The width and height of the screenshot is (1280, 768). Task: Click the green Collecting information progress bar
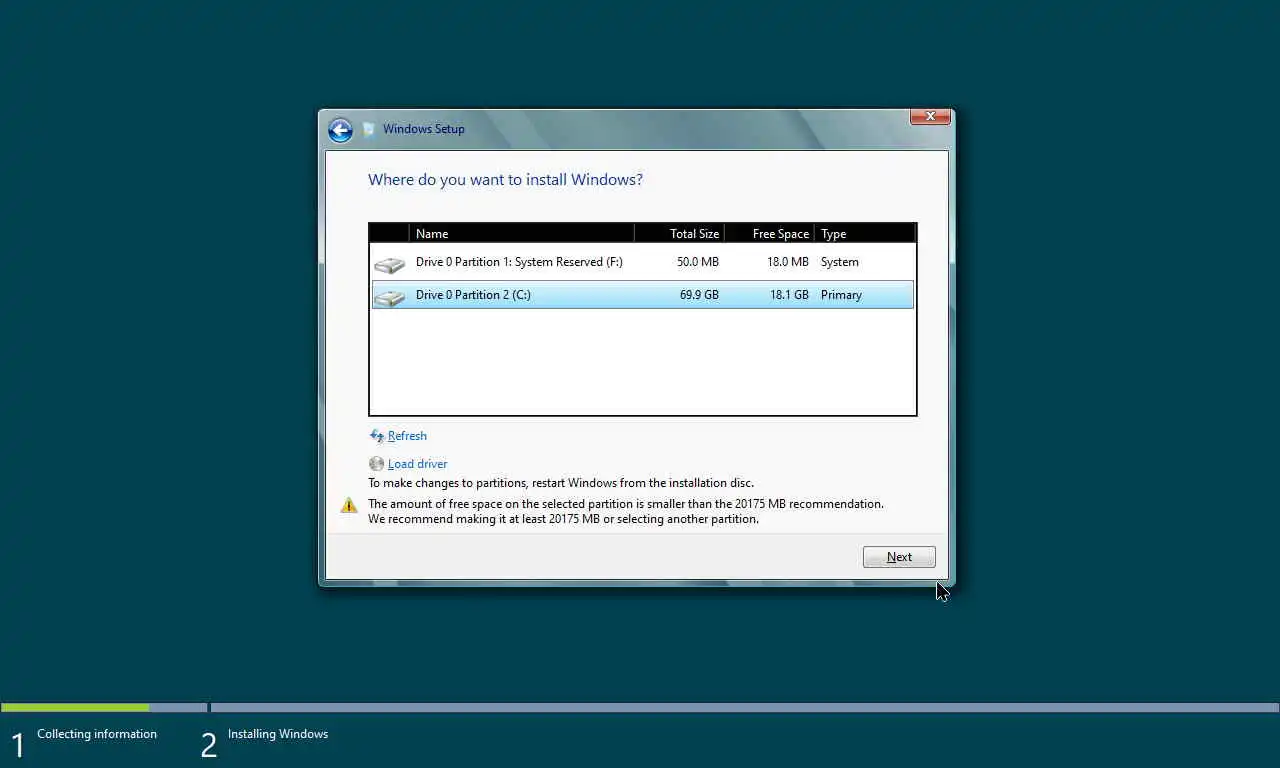[x=75, y=707]
